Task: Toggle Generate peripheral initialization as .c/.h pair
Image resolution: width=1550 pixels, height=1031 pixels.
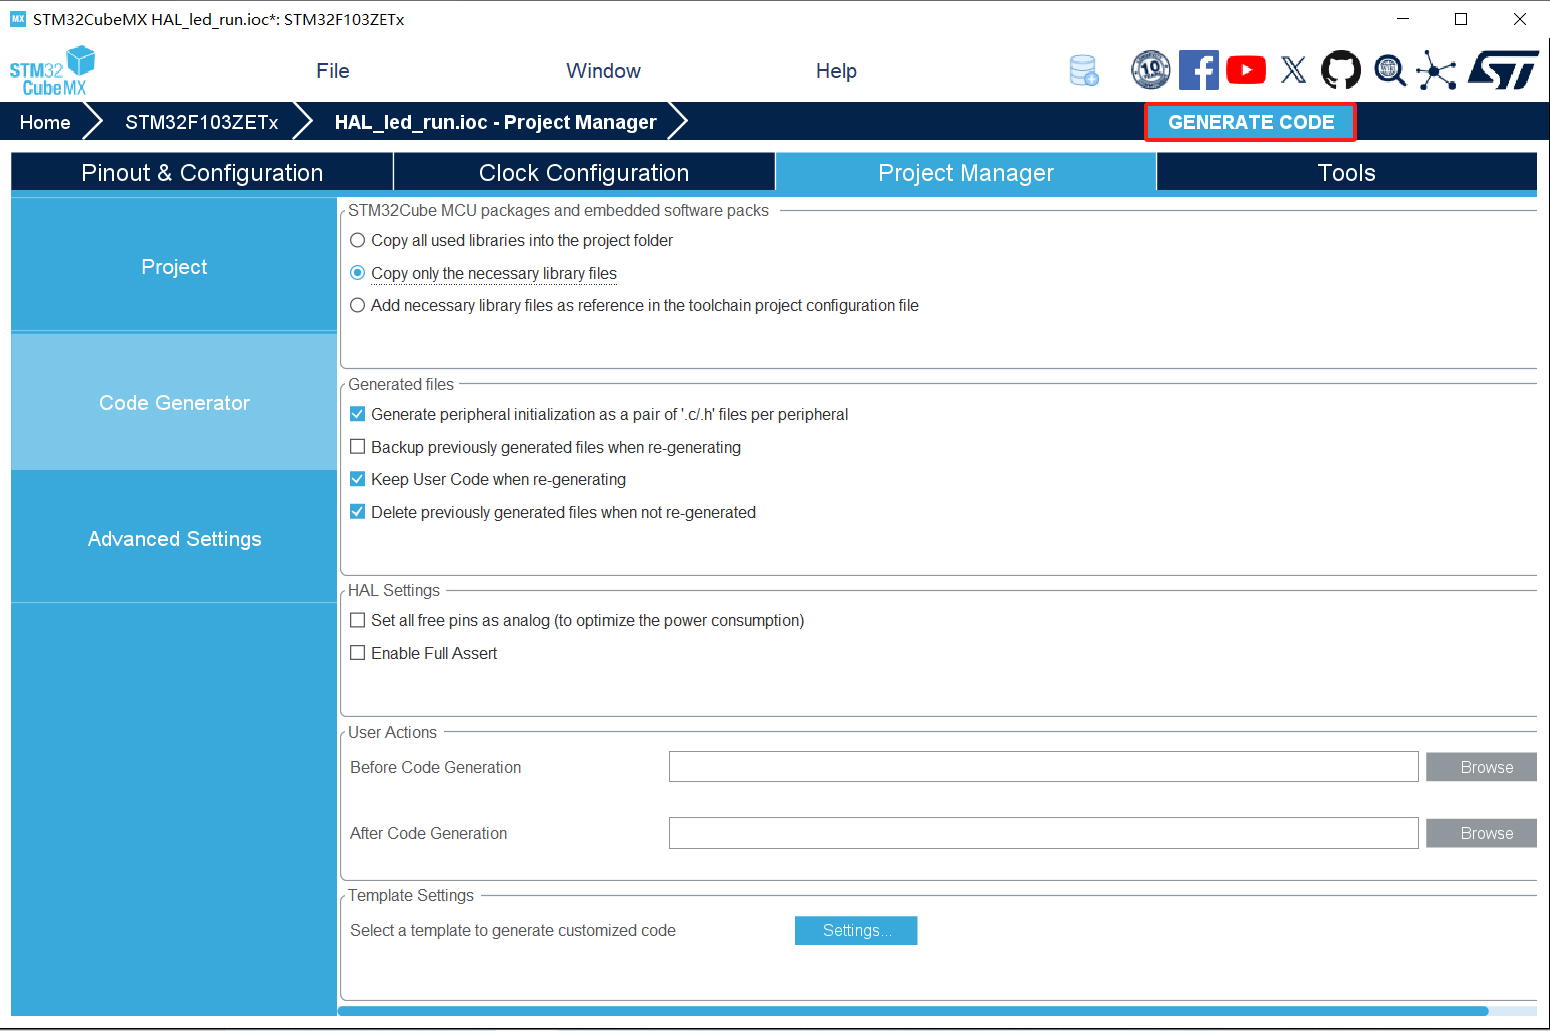Action: 357,414
